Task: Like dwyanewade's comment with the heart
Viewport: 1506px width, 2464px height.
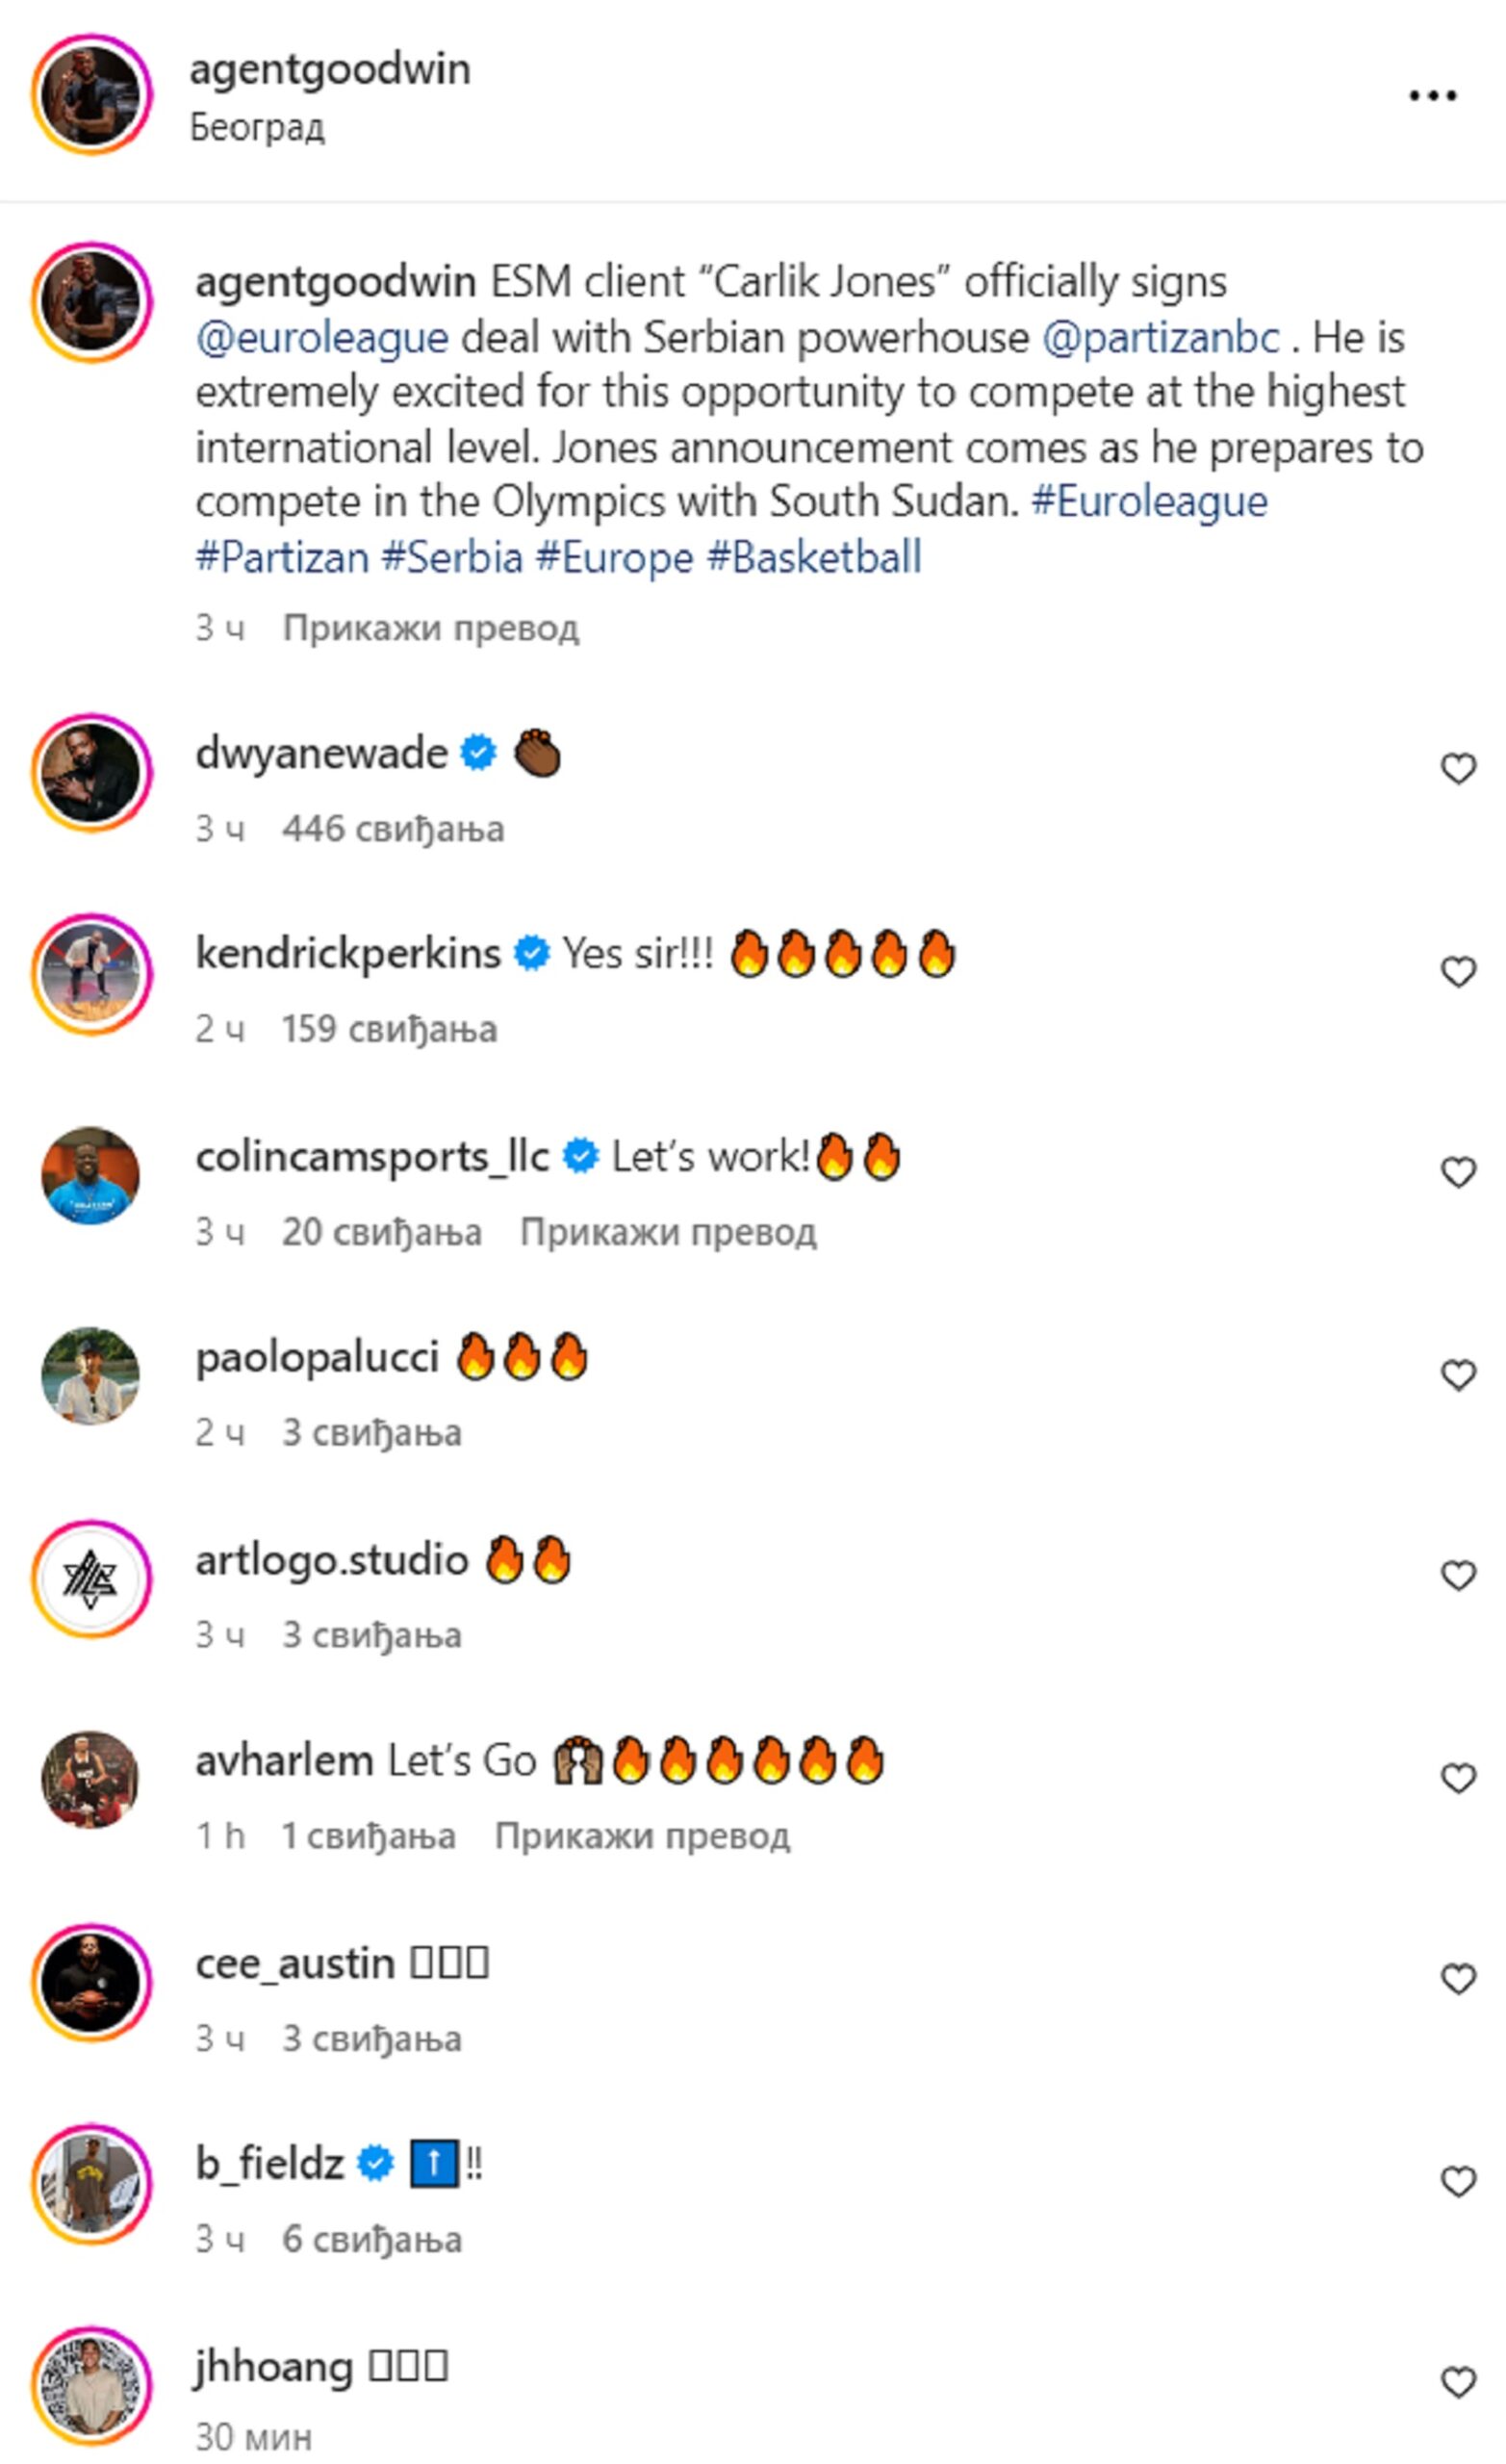Action: (1458, 768)
